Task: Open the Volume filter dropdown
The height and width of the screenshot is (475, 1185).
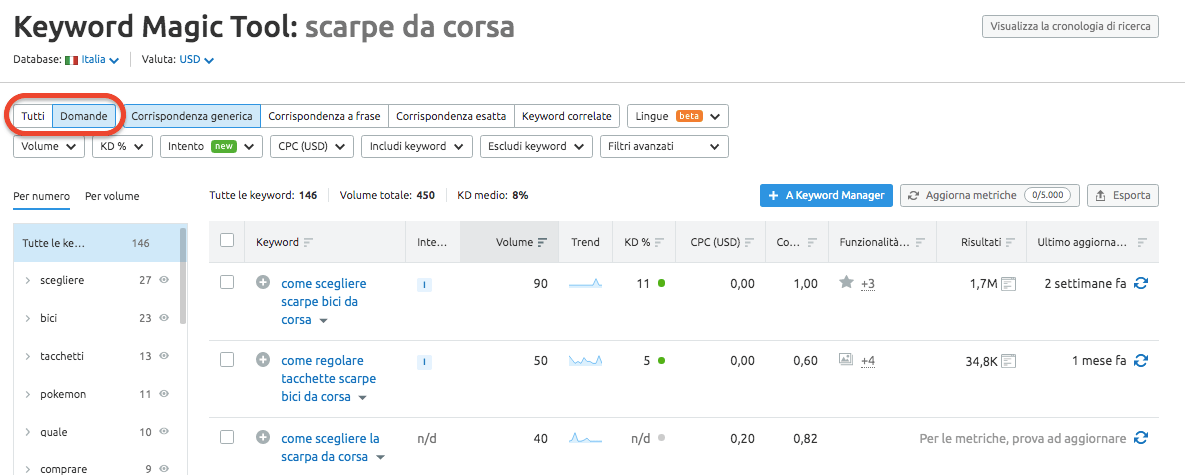Action: [x=48, y=147]
